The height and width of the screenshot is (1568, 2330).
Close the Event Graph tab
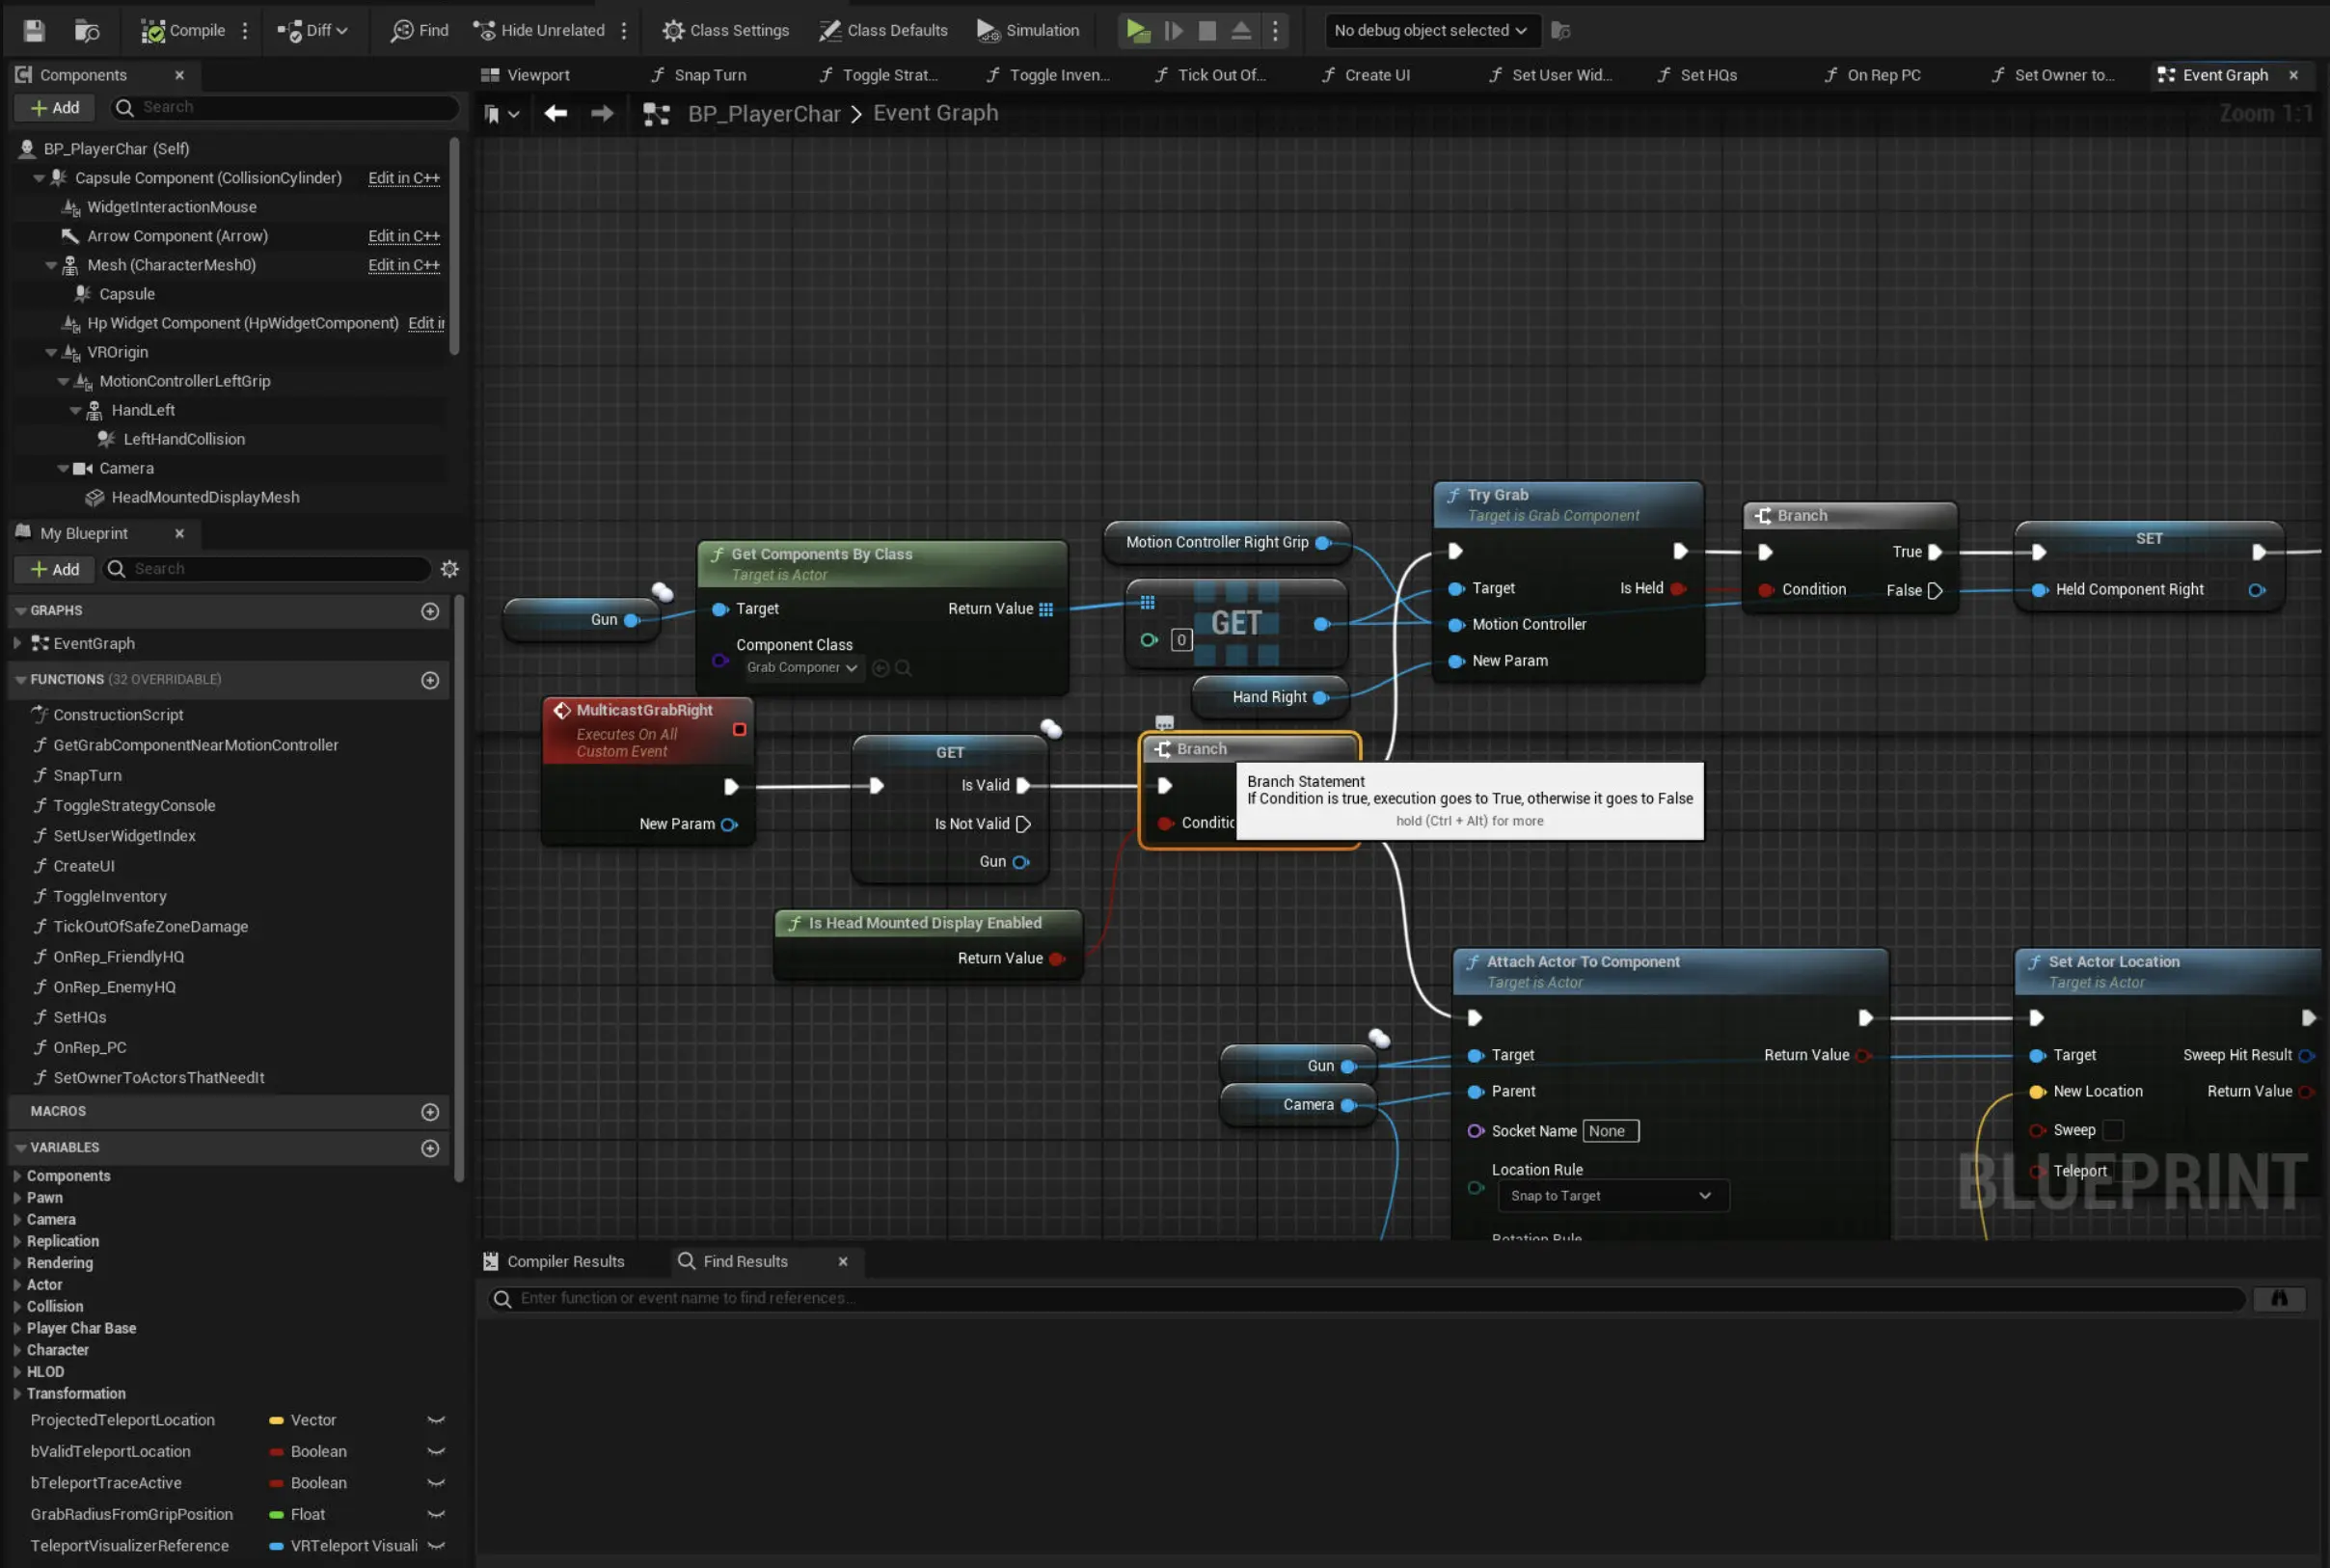[x=2294, y=75]
